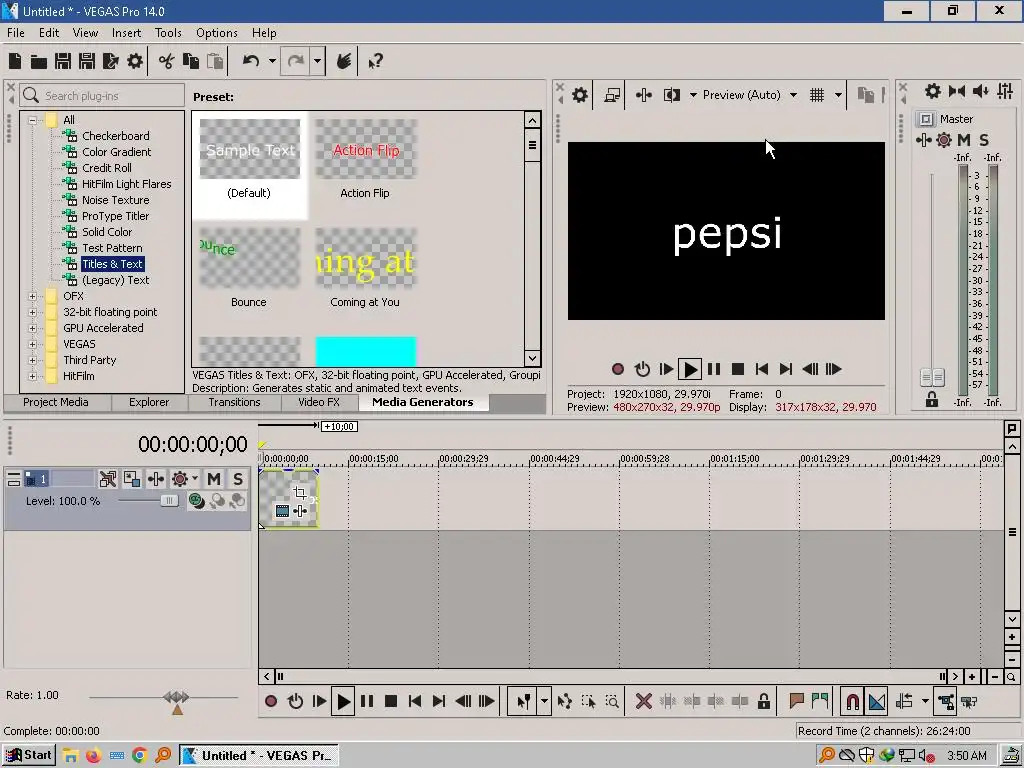Open video preview properties gear
The height and width of the screenshot is (768, 1024).
tap(579, 95)
